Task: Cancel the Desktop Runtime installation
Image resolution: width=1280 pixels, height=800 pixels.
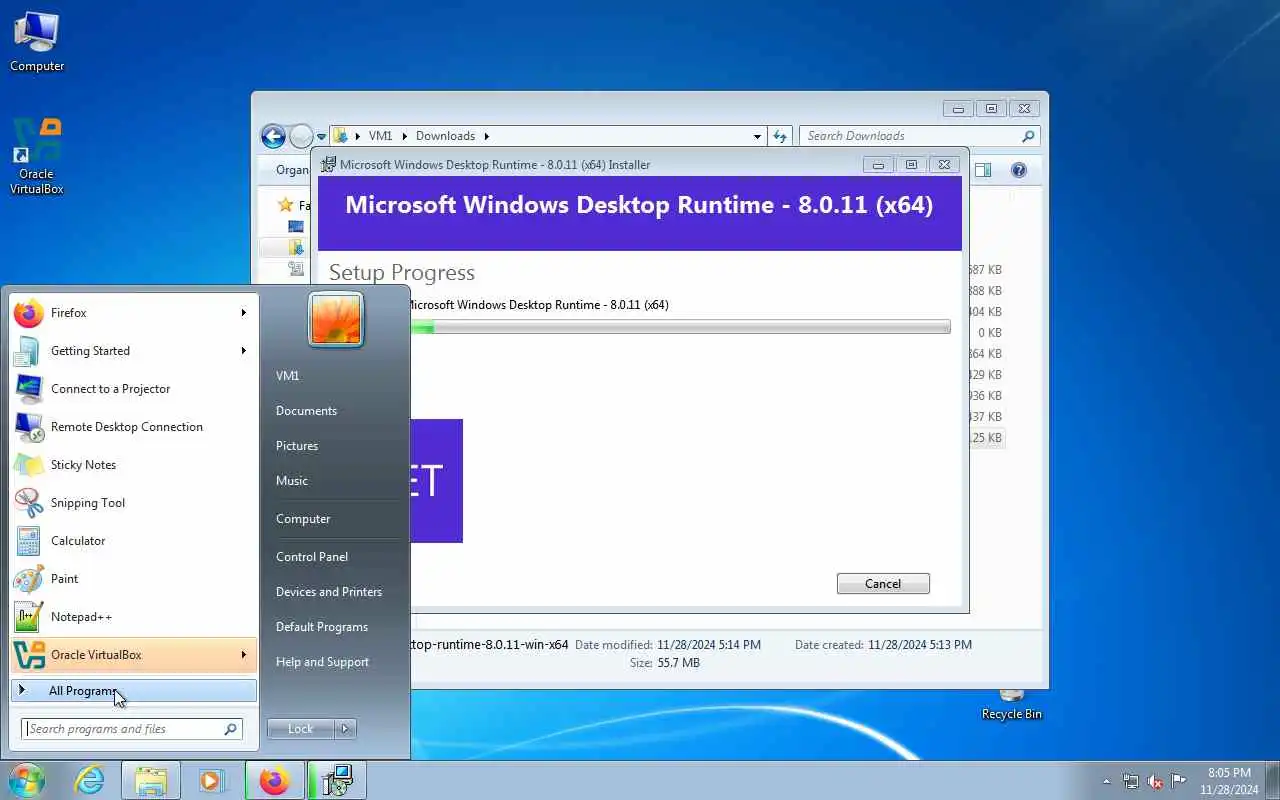Action: [883, 584]
